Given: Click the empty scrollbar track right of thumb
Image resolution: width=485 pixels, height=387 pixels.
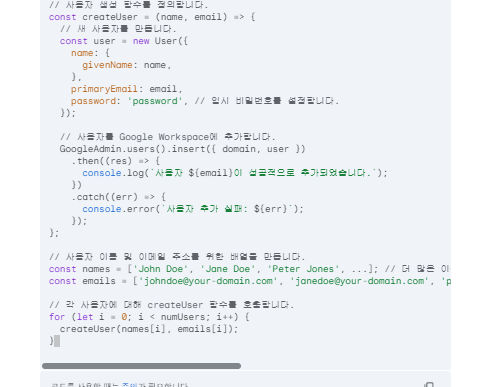Looking at the screenshot, I should [345, 366].
